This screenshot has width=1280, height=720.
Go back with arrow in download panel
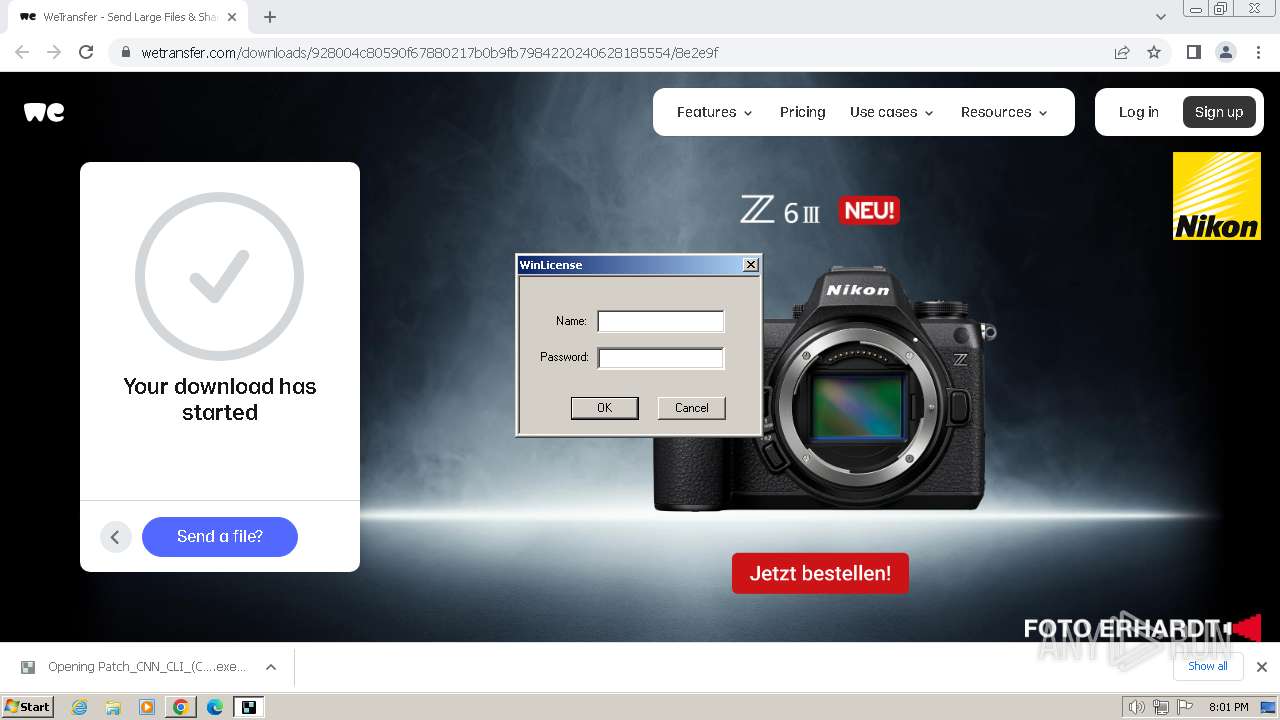click(x=115, y=537)
